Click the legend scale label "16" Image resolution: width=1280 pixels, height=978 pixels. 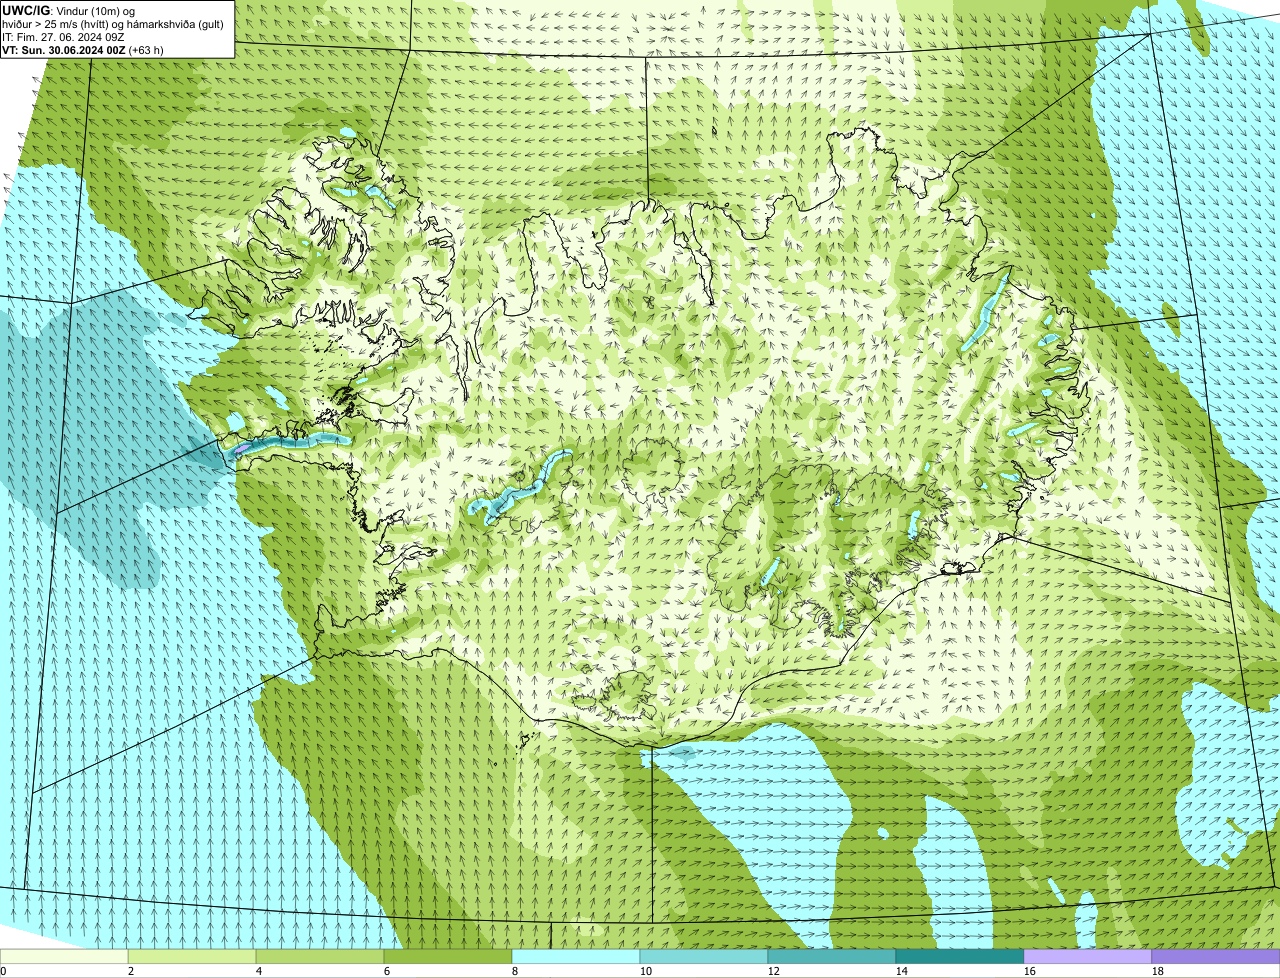pos(1030,971)
